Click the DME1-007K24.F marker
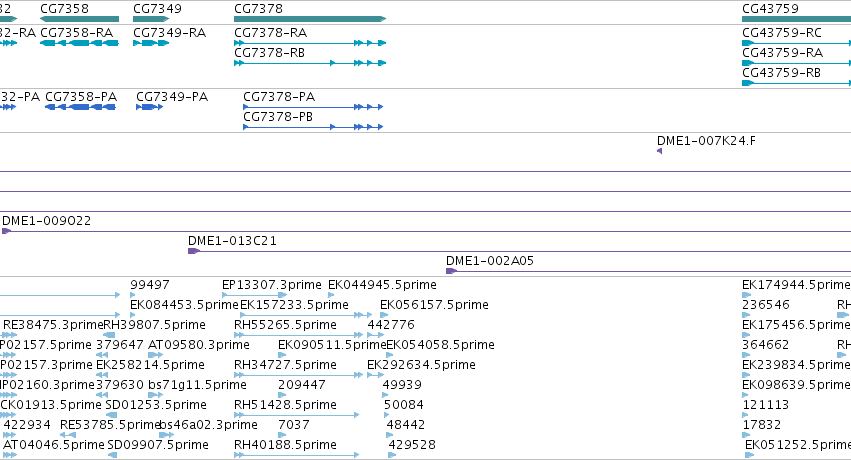Image resolution: width=851 pixels, height=460 pixels. (659, 151)
